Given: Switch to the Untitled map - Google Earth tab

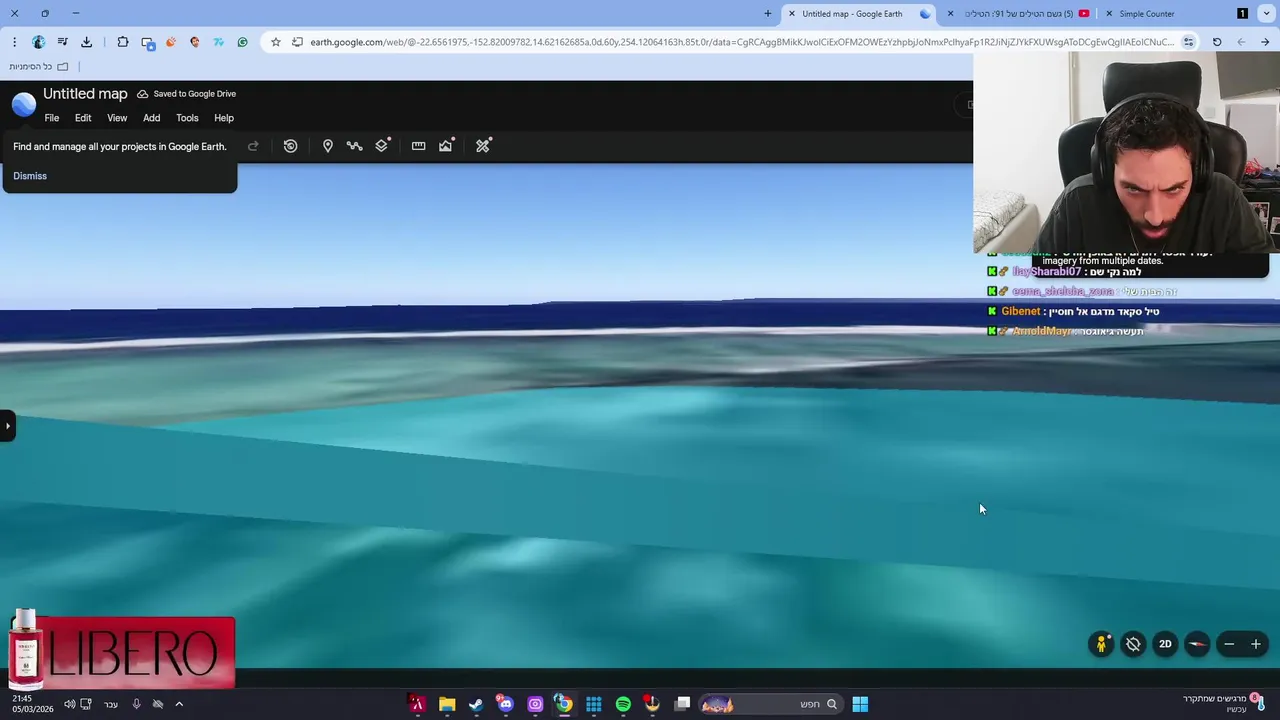Looking at the screenshot, I should 858,14.
